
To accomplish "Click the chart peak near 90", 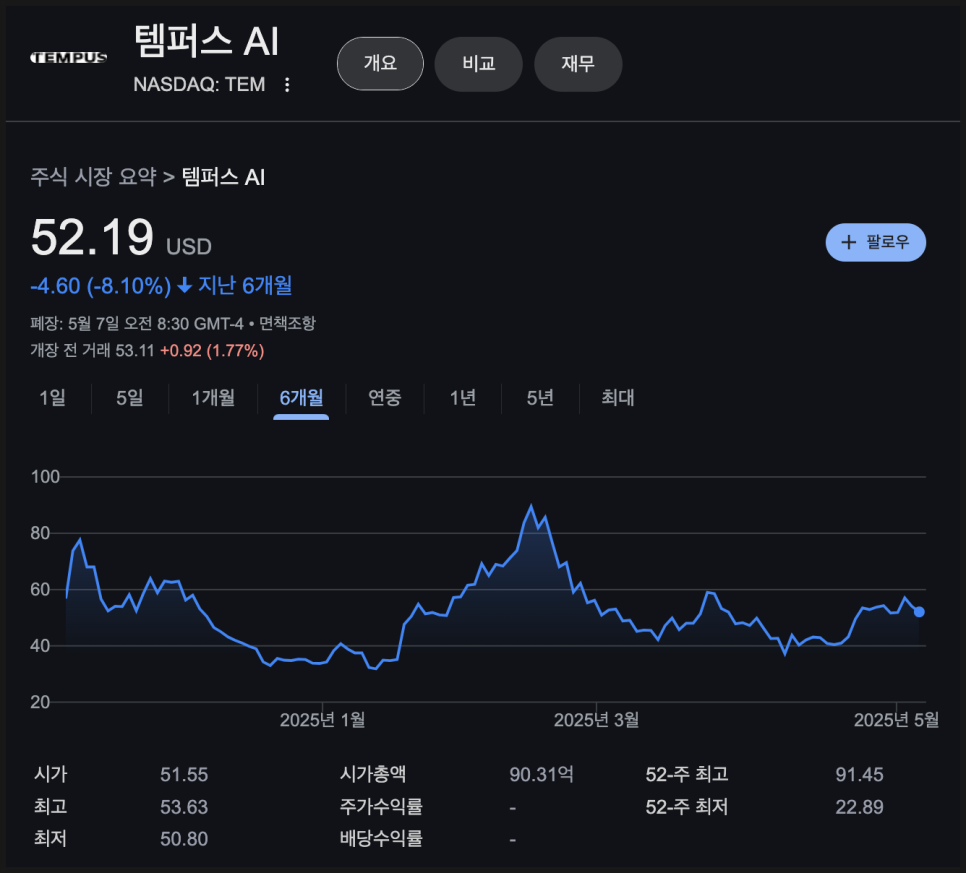I will (531, 506).
